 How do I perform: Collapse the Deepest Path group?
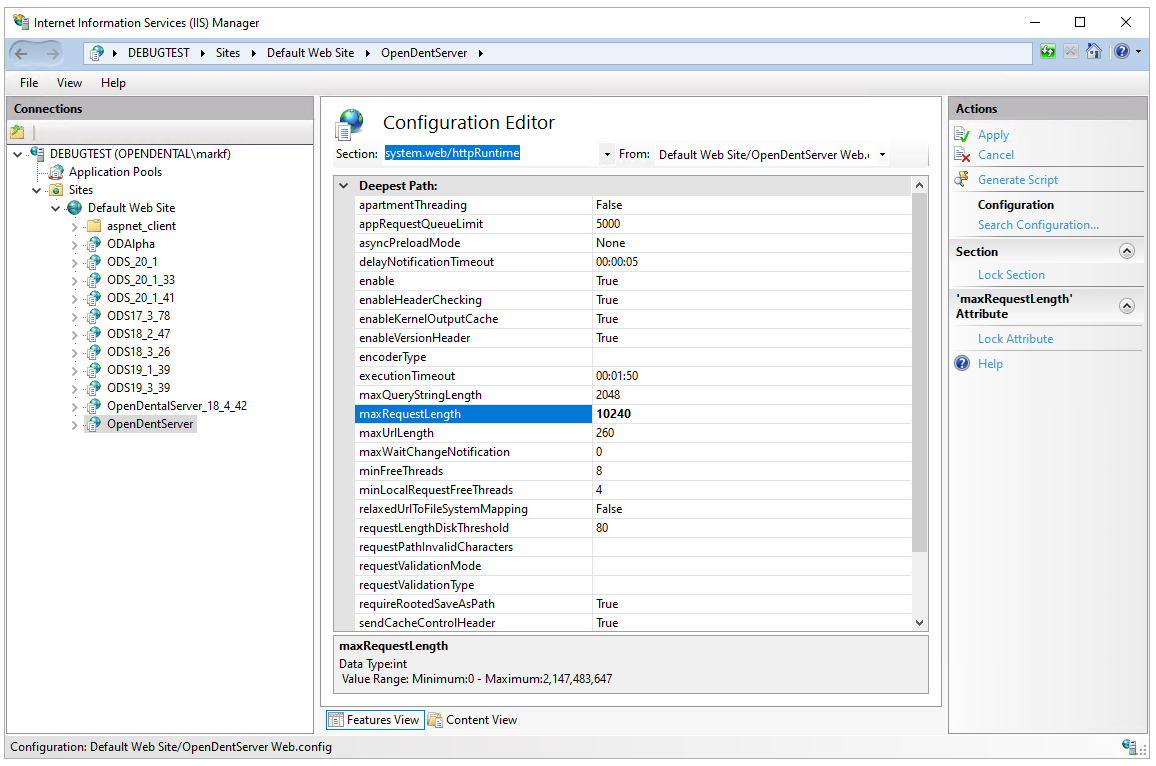coord(344,186)
